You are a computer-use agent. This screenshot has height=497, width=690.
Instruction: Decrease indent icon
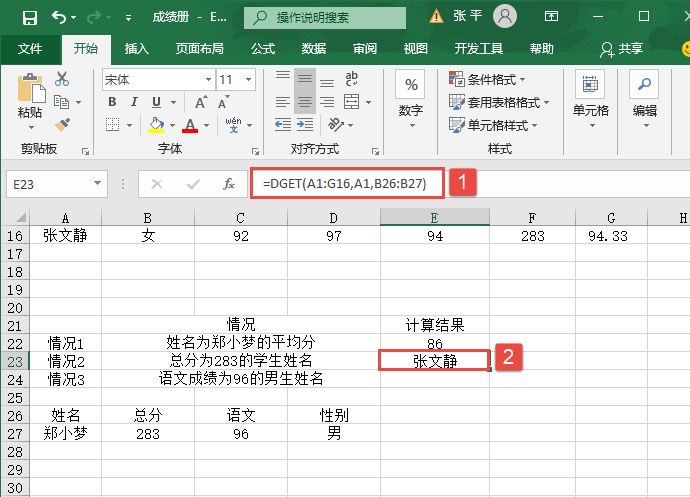(283, 125)
